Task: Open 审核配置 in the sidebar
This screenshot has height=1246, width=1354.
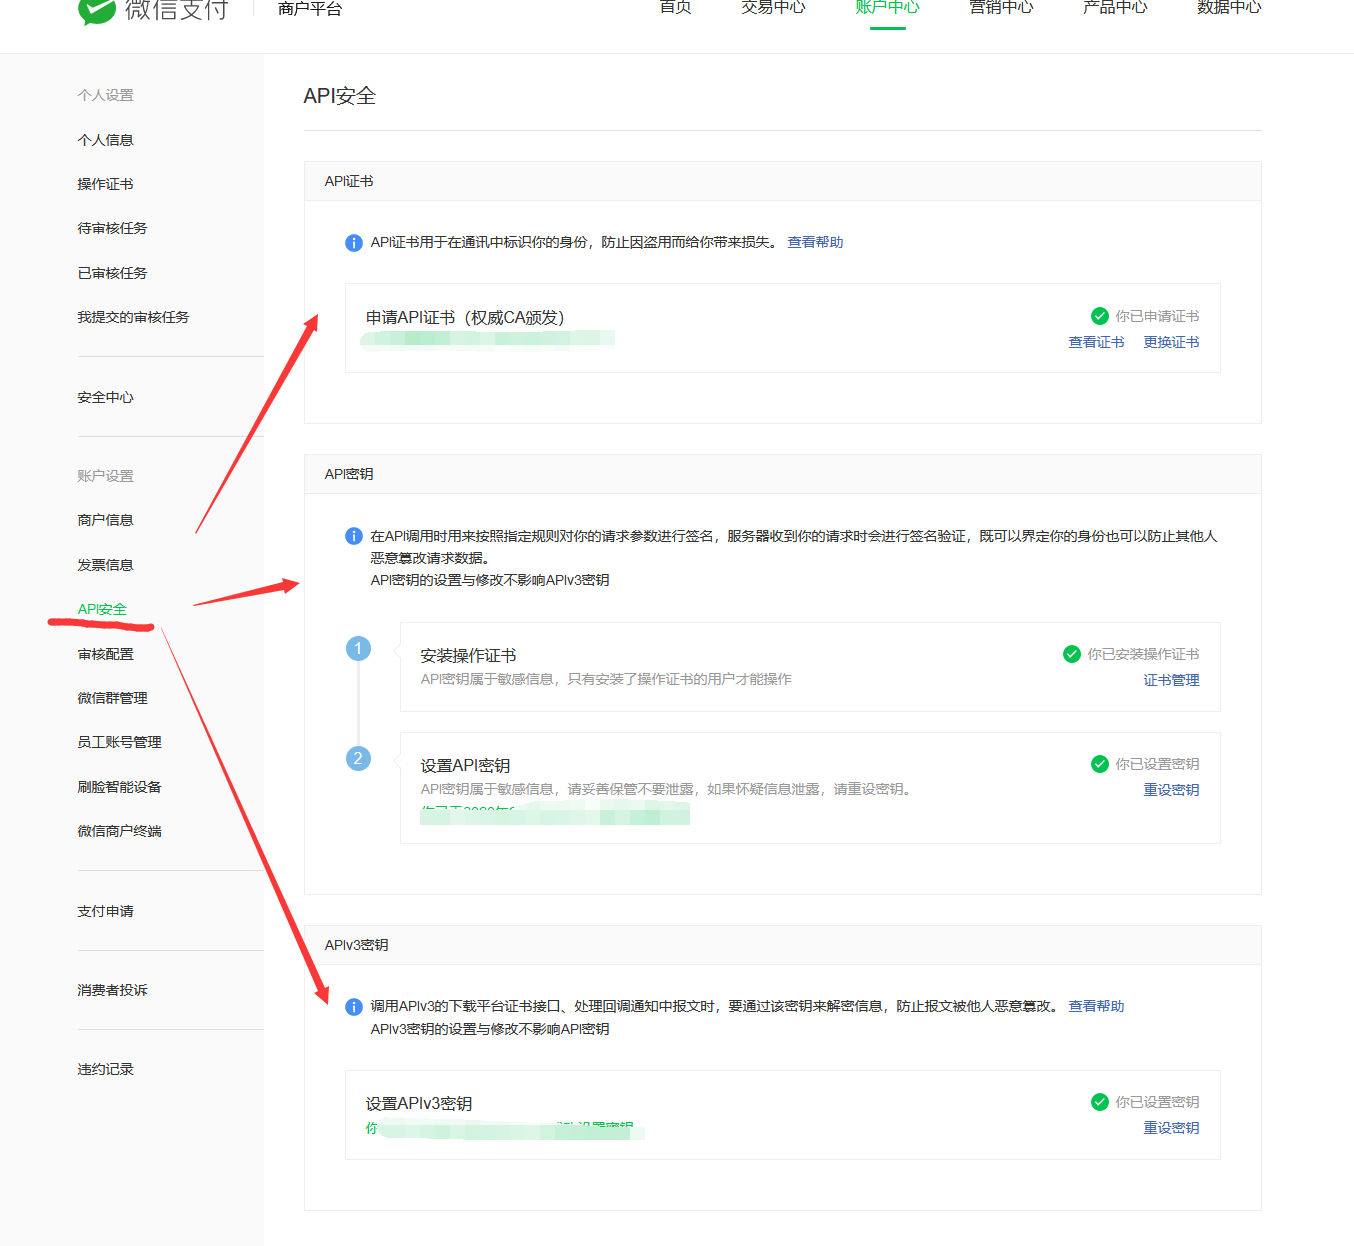Action: (x=106, y=654)
